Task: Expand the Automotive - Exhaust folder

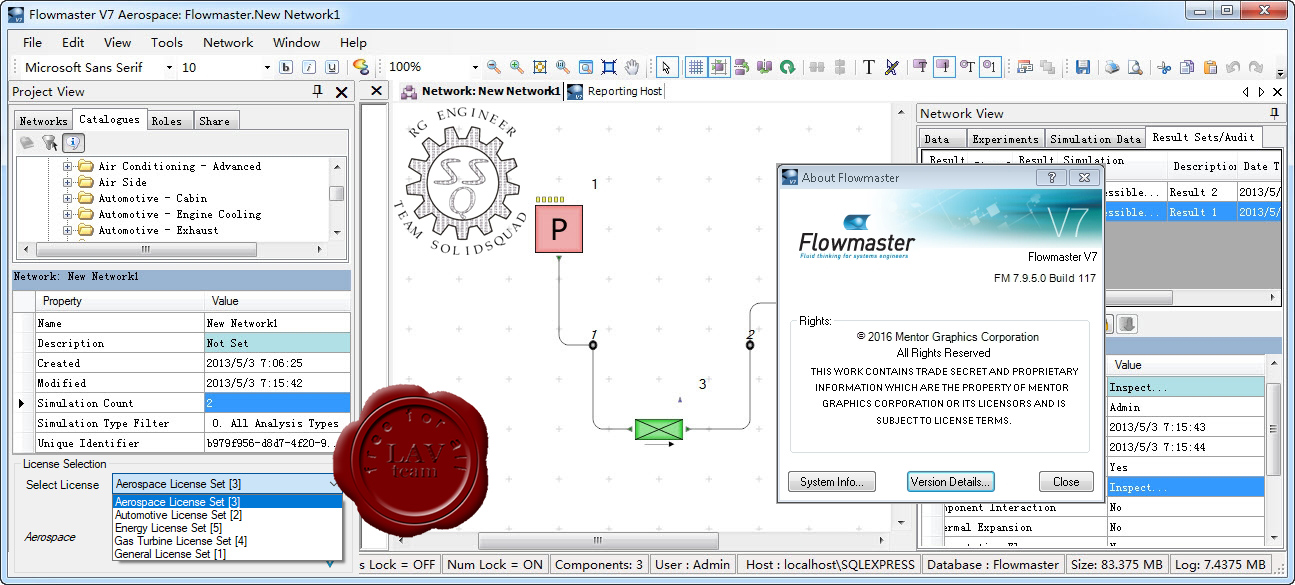Action: tap(68, 230)
